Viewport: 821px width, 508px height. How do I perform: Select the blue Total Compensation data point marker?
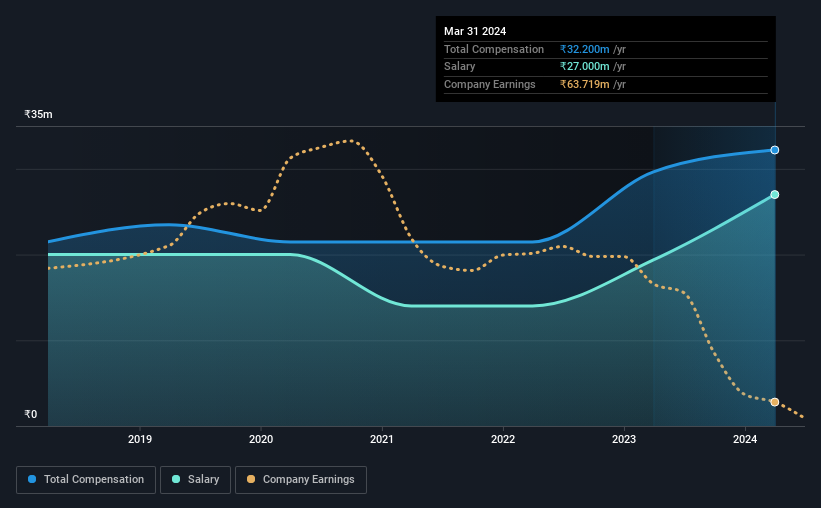coord(774,150)
